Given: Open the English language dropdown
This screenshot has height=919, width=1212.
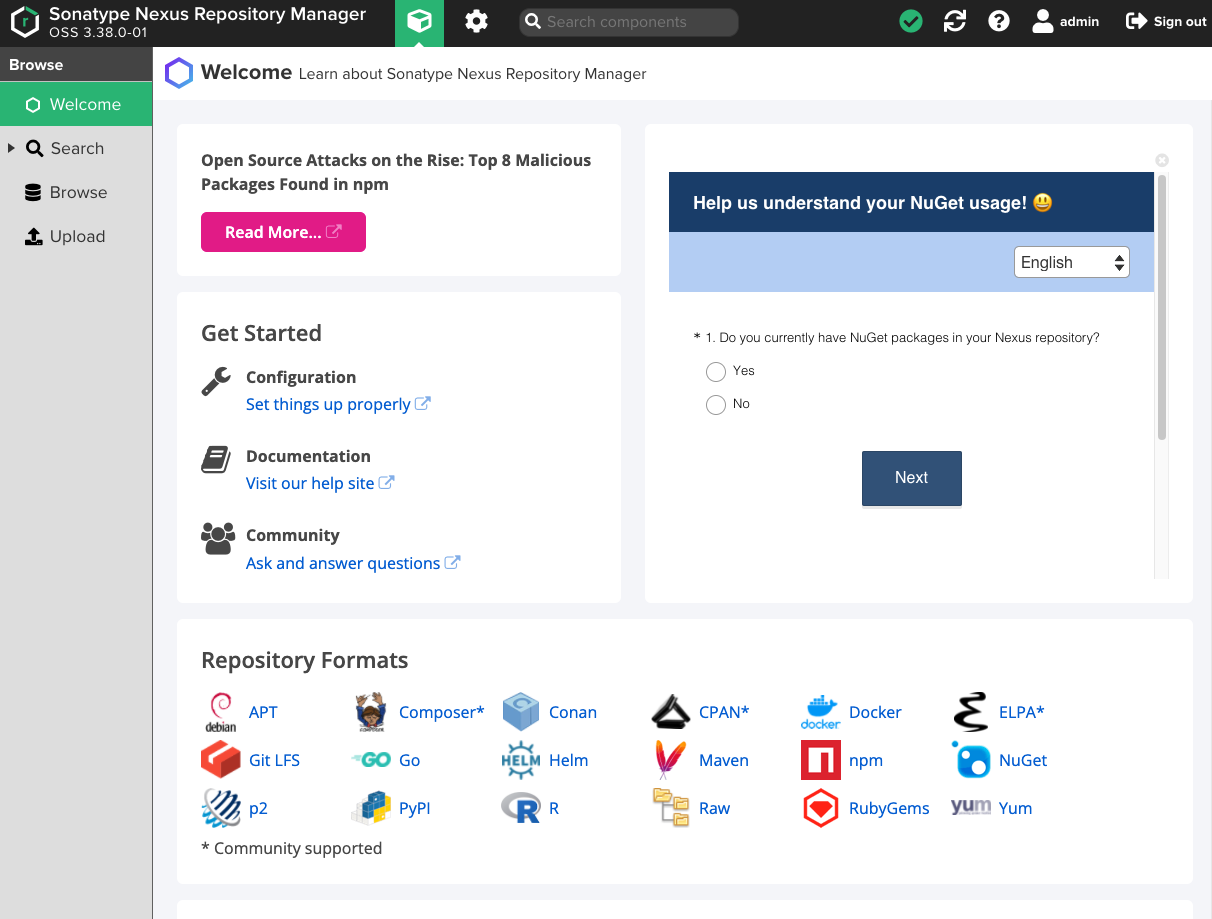Looking at the screenshot, I should tap(1071, 262).
